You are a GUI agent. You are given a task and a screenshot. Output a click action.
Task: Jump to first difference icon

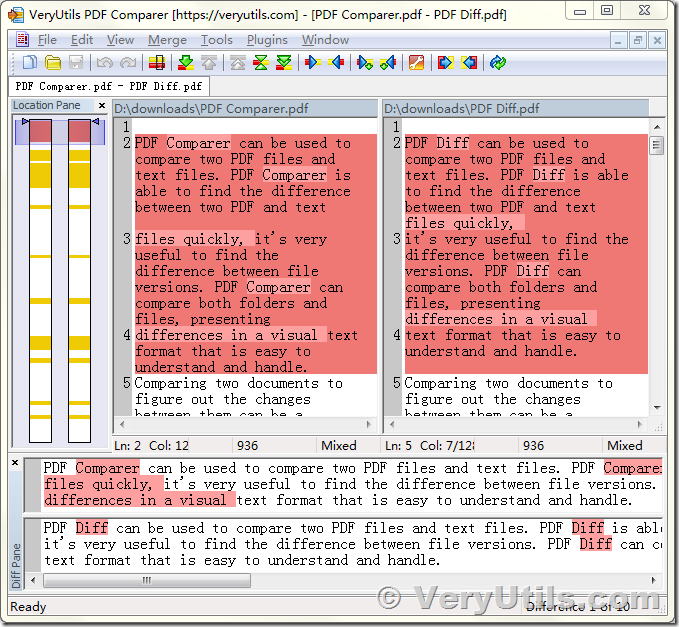[x=238, y=63]
